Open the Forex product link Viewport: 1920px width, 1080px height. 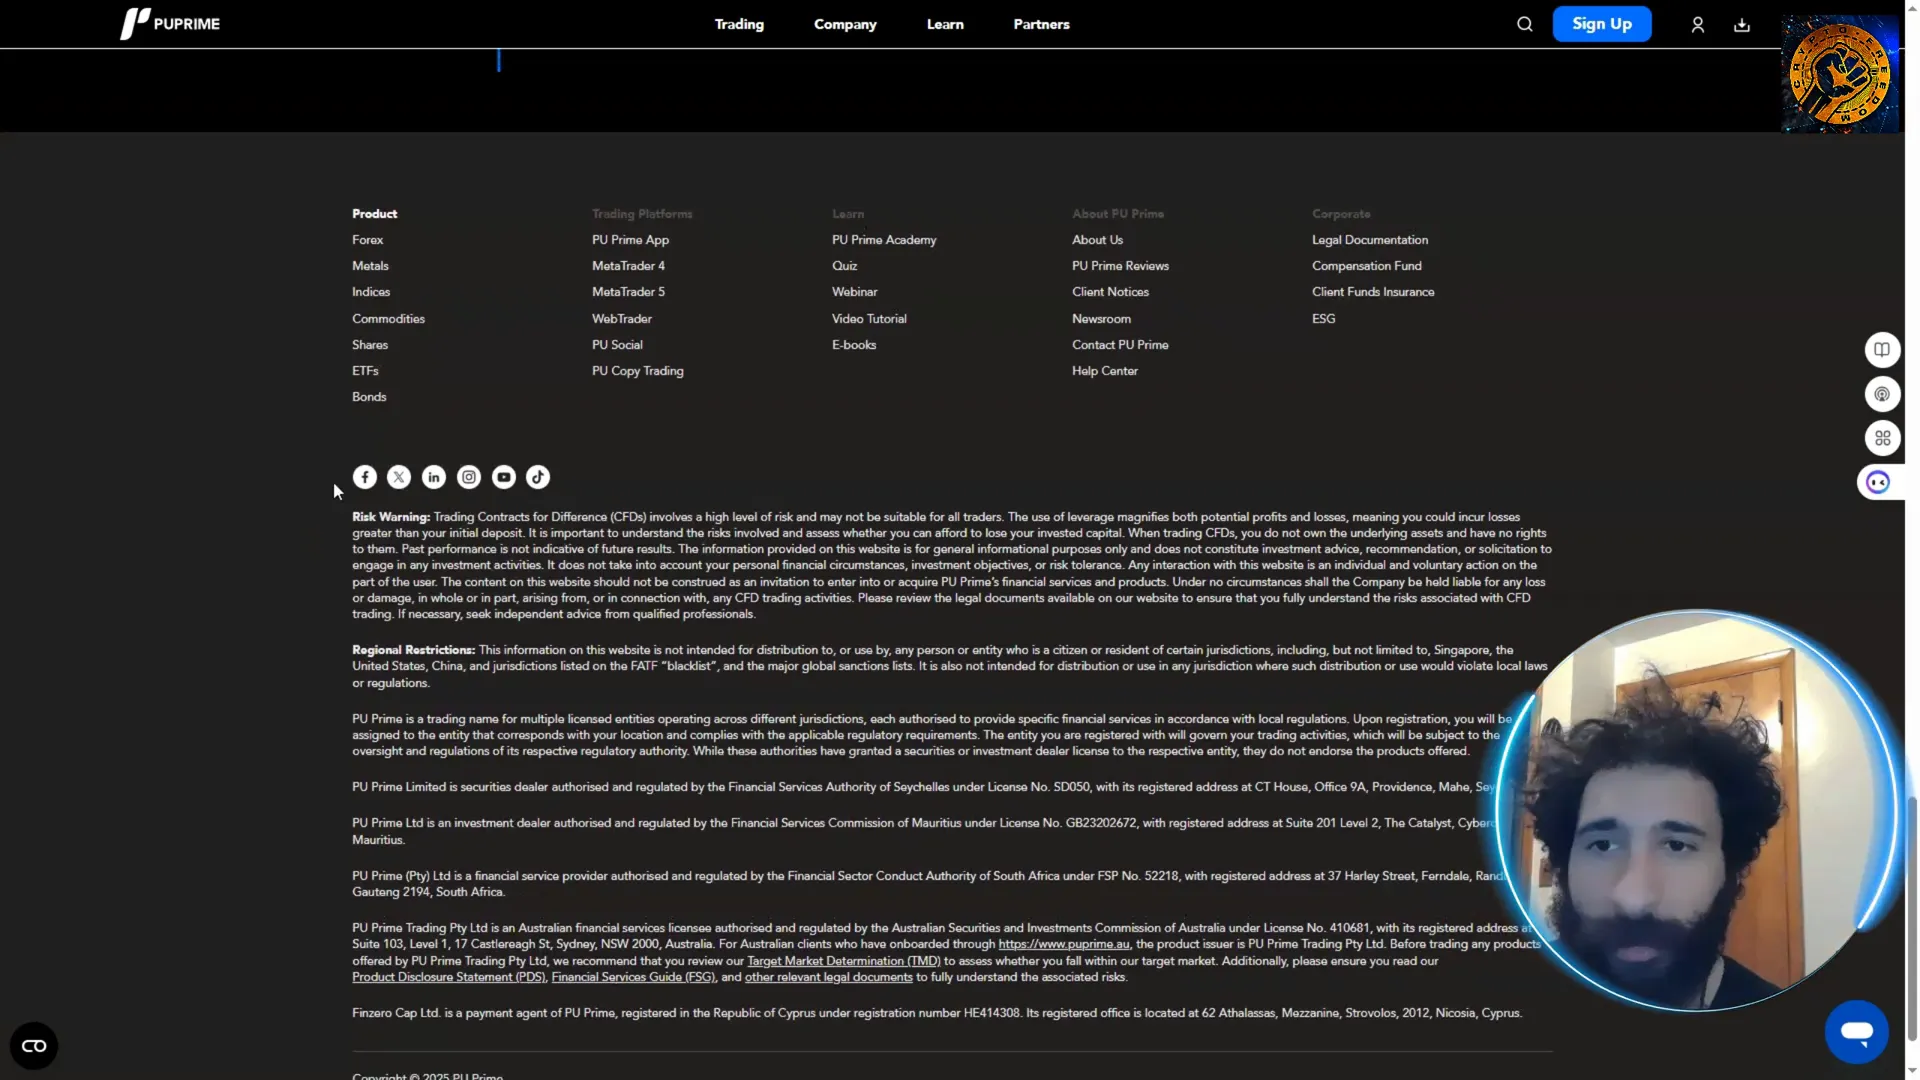(x=367, y=240)
